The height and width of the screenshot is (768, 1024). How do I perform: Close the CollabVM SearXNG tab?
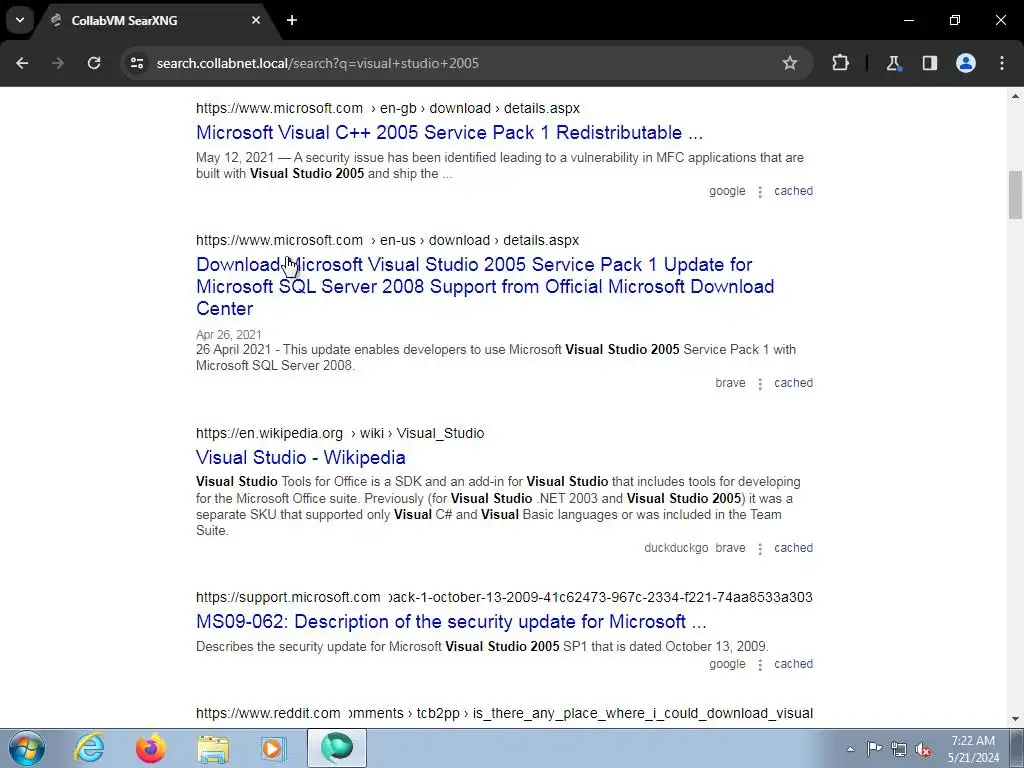256,20
